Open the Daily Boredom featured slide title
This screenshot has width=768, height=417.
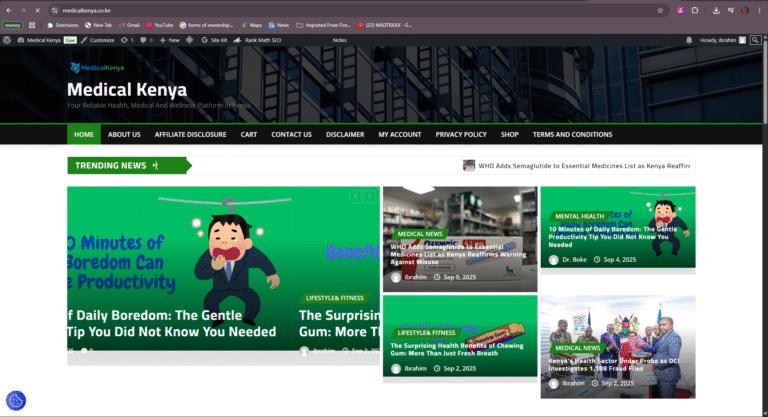(171, 323)
